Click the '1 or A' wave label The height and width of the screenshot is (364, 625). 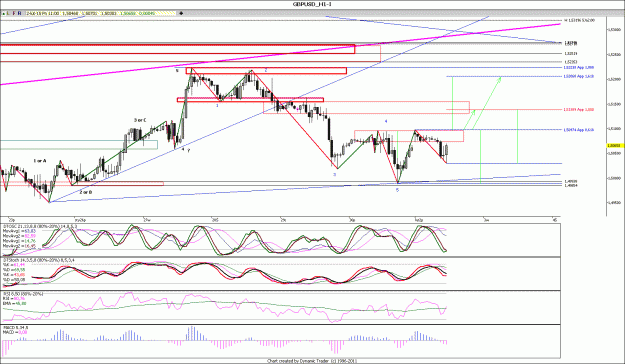(x=40, y=161)
